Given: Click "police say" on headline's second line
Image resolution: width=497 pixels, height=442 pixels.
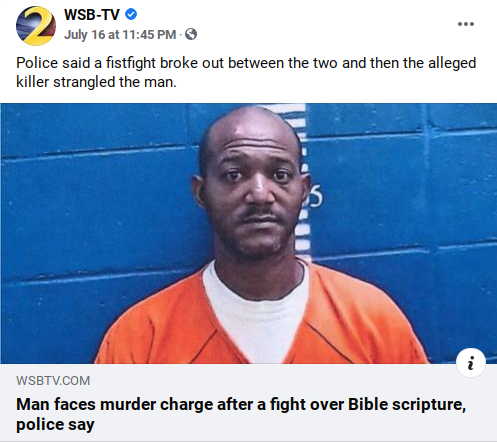Looking at the screenshot, I should point(55,425).
